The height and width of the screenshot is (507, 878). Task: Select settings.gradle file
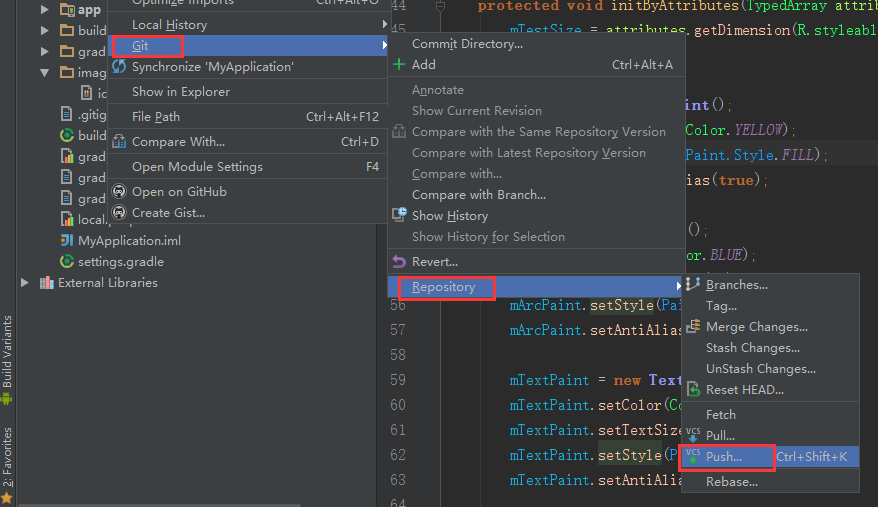coord(121,262)
